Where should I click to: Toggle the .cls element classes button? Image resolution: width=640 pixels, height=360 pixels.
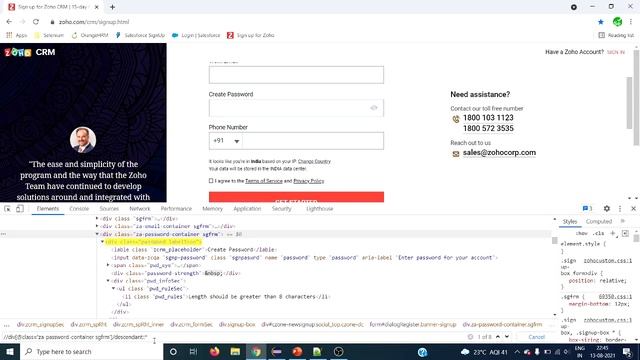(x=598, y=233)
